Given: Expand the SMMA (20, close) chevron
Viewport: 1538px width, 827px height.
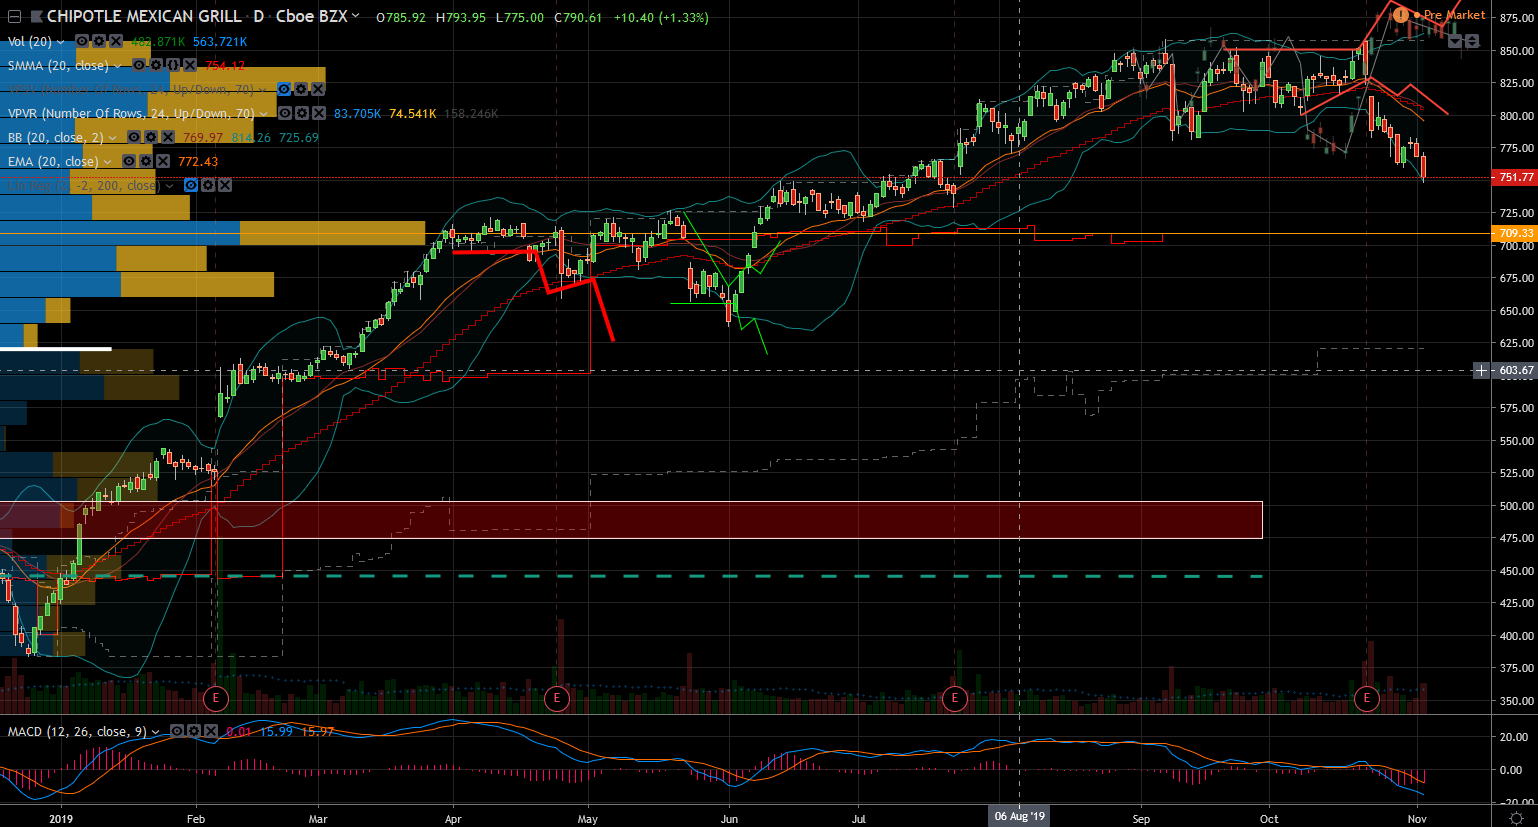Looking at the screenshot, I should coord(118,66).
